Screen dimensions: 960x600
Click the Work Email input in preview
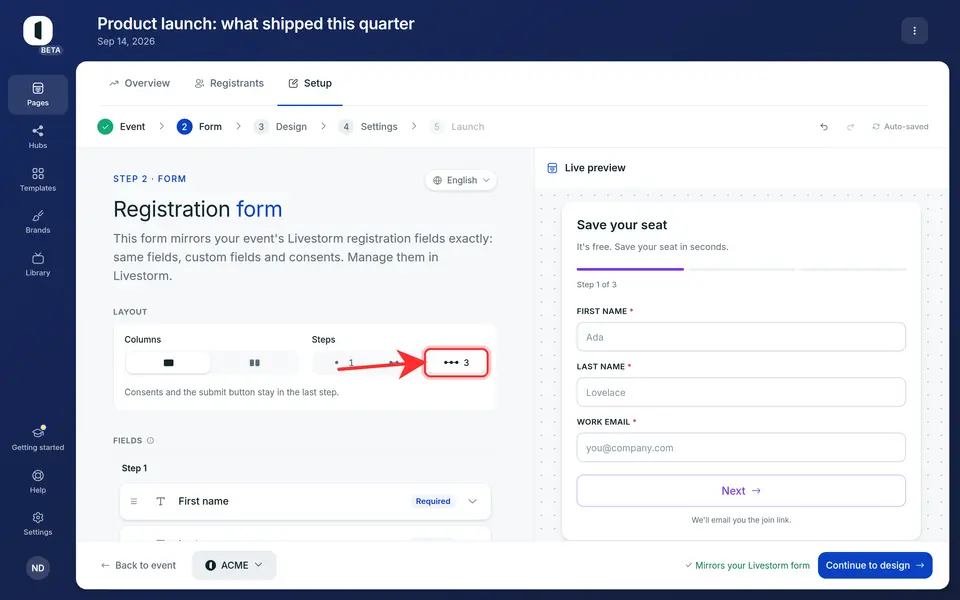coord(741,448)
